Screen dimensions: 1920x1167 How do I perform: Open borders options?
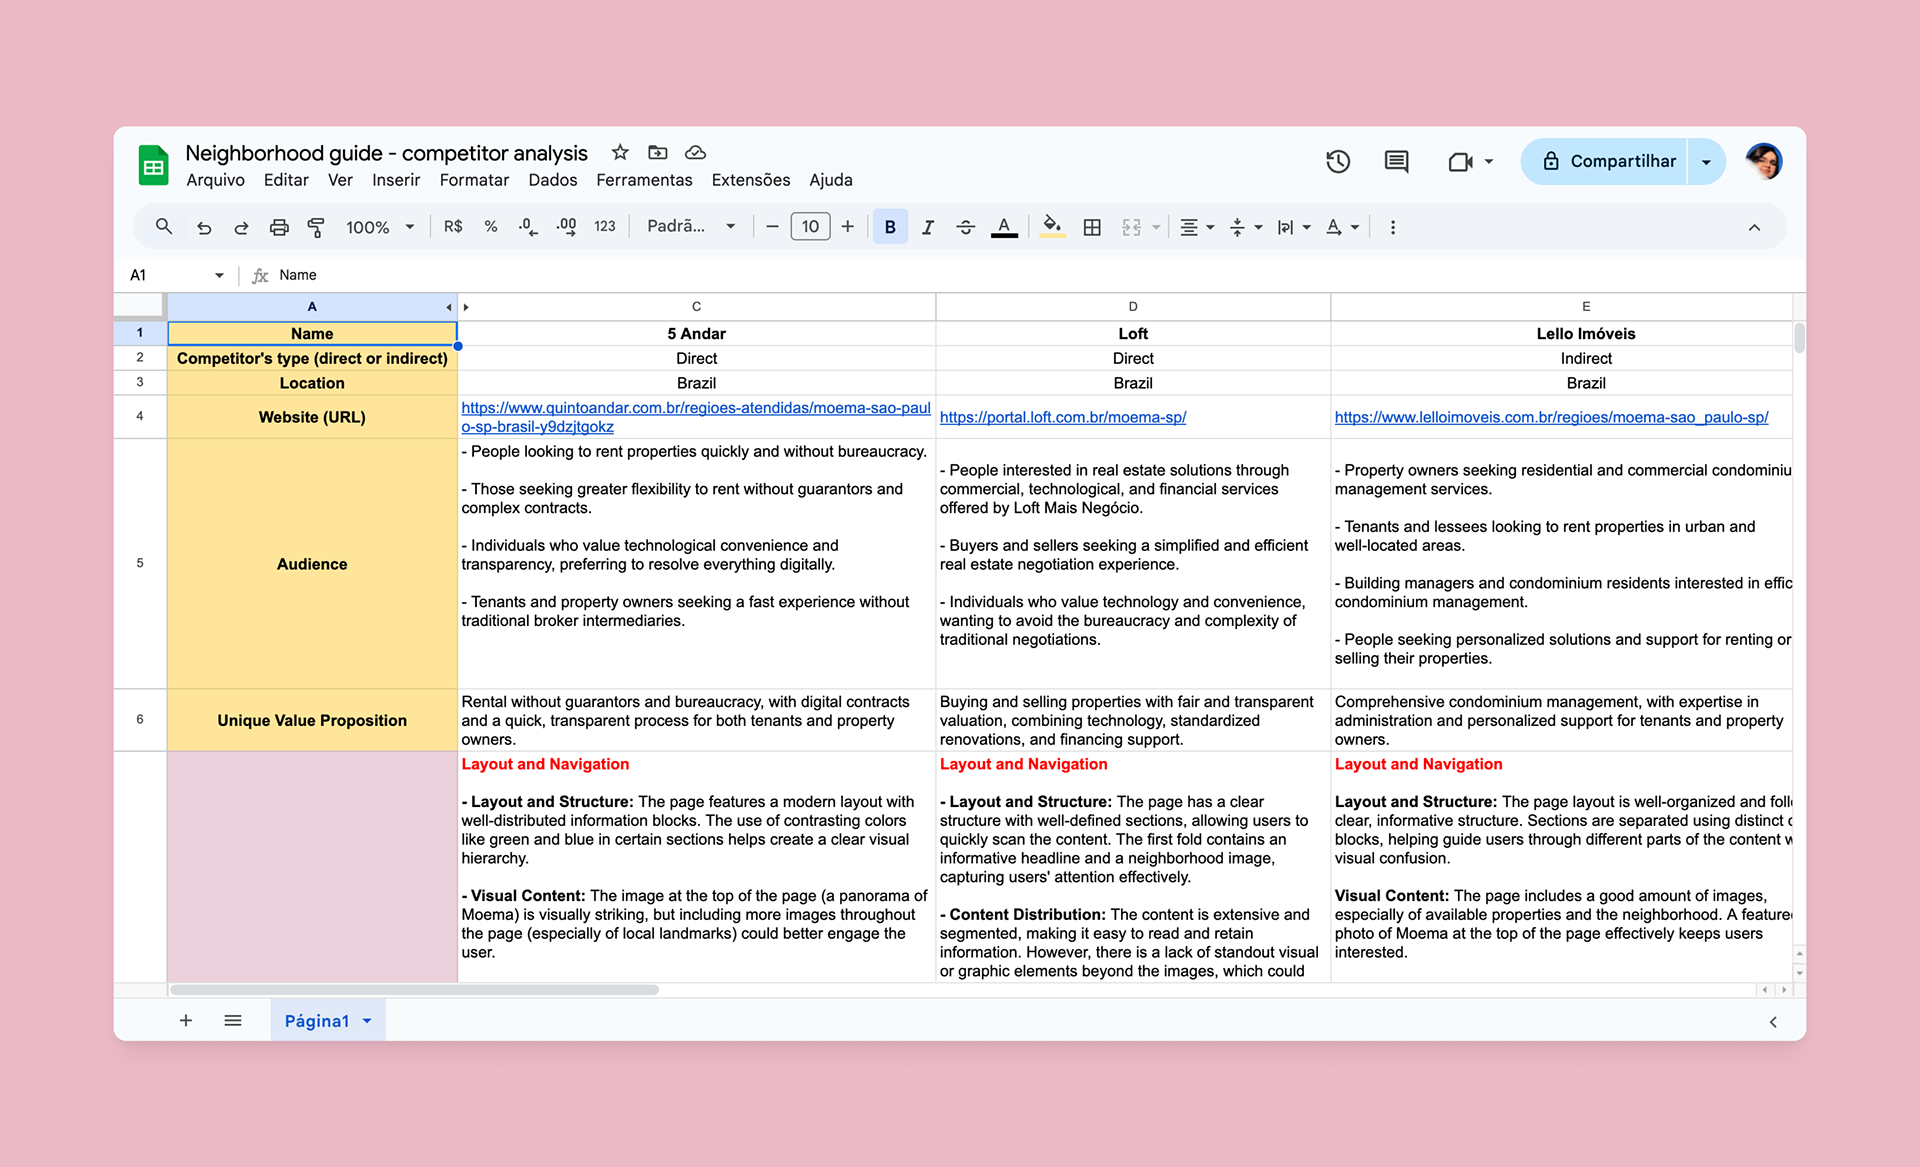pos(1092,227)
